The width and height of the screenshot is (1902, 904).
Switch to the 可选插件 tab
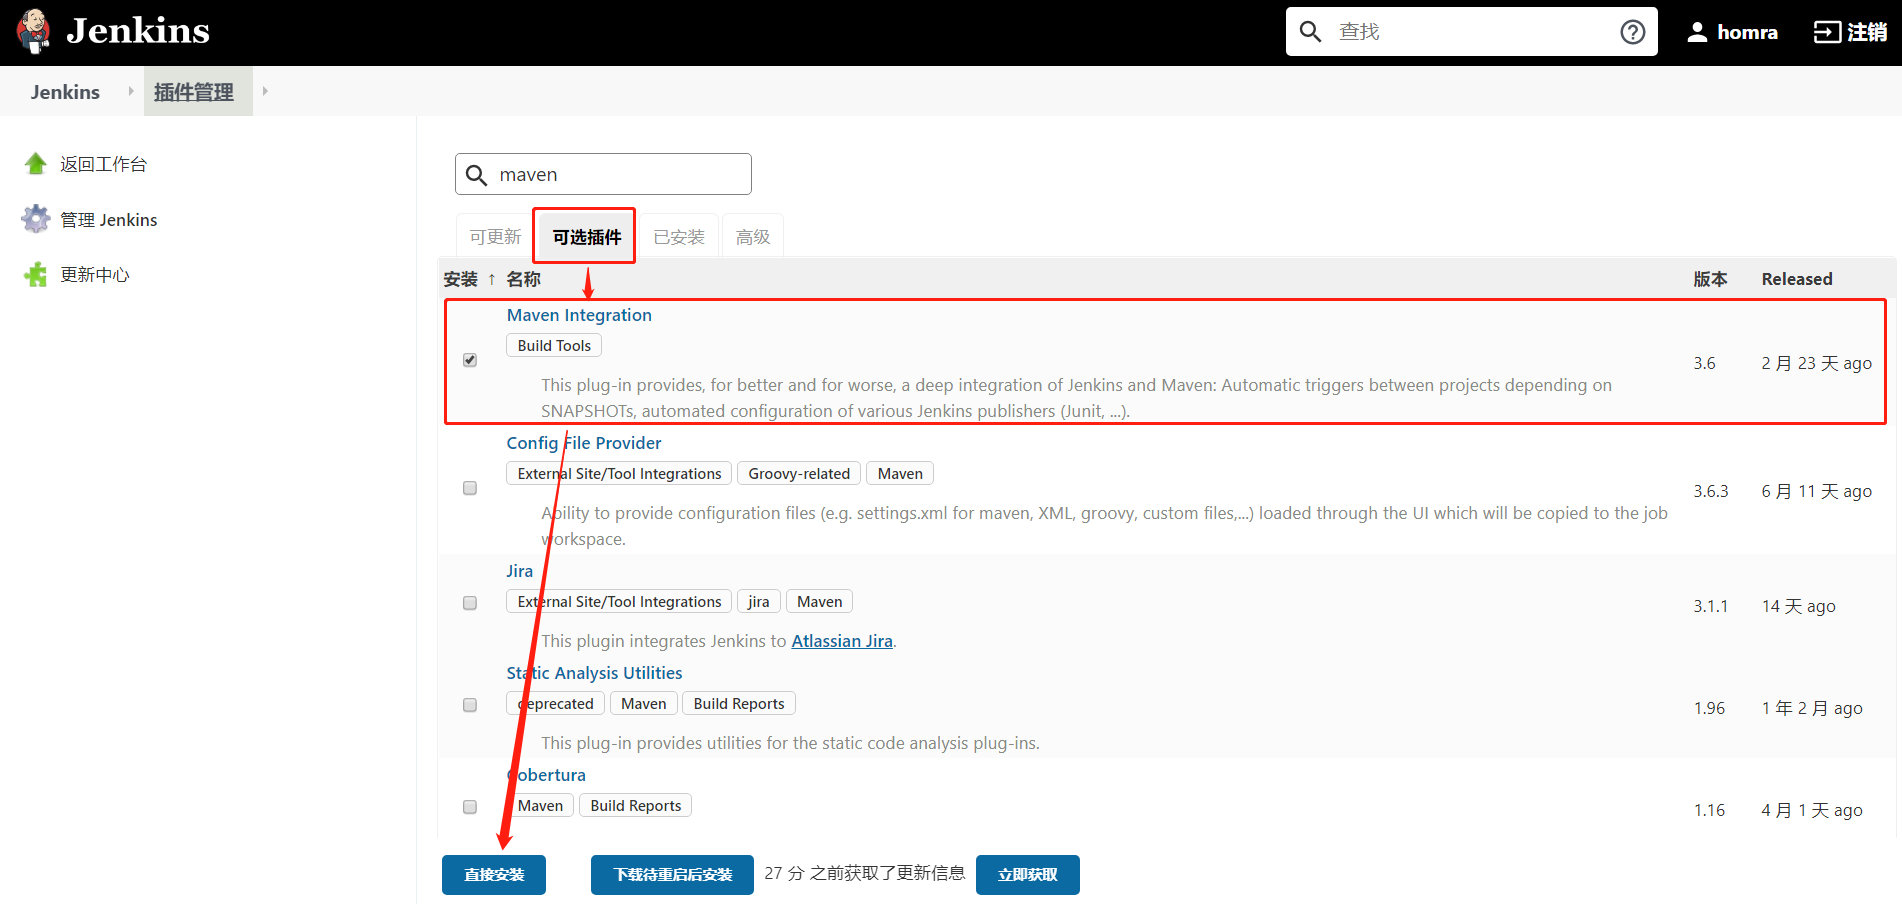click(587, 237)
